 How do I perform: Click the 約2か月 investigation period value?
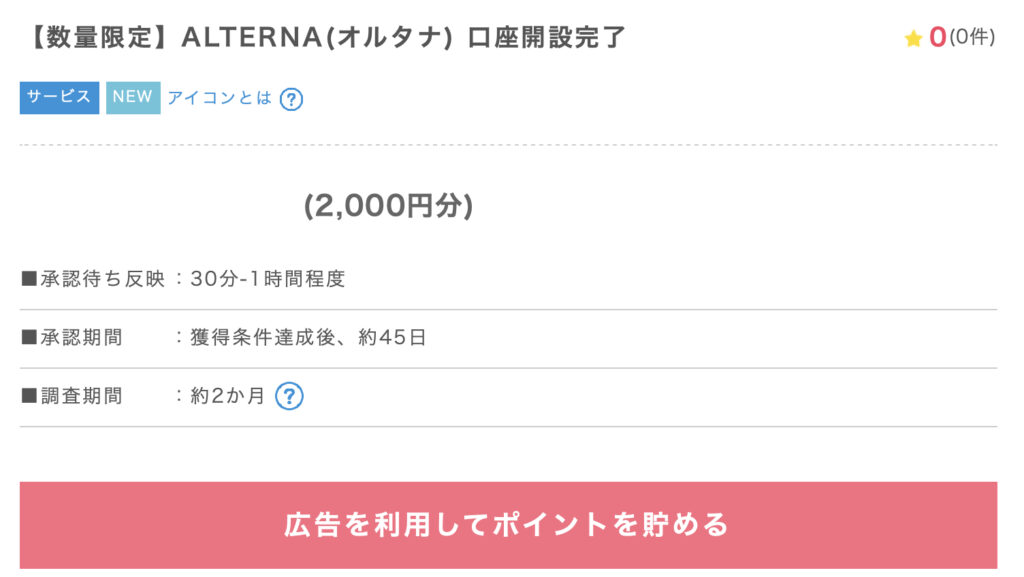click(x=227, y=396)
